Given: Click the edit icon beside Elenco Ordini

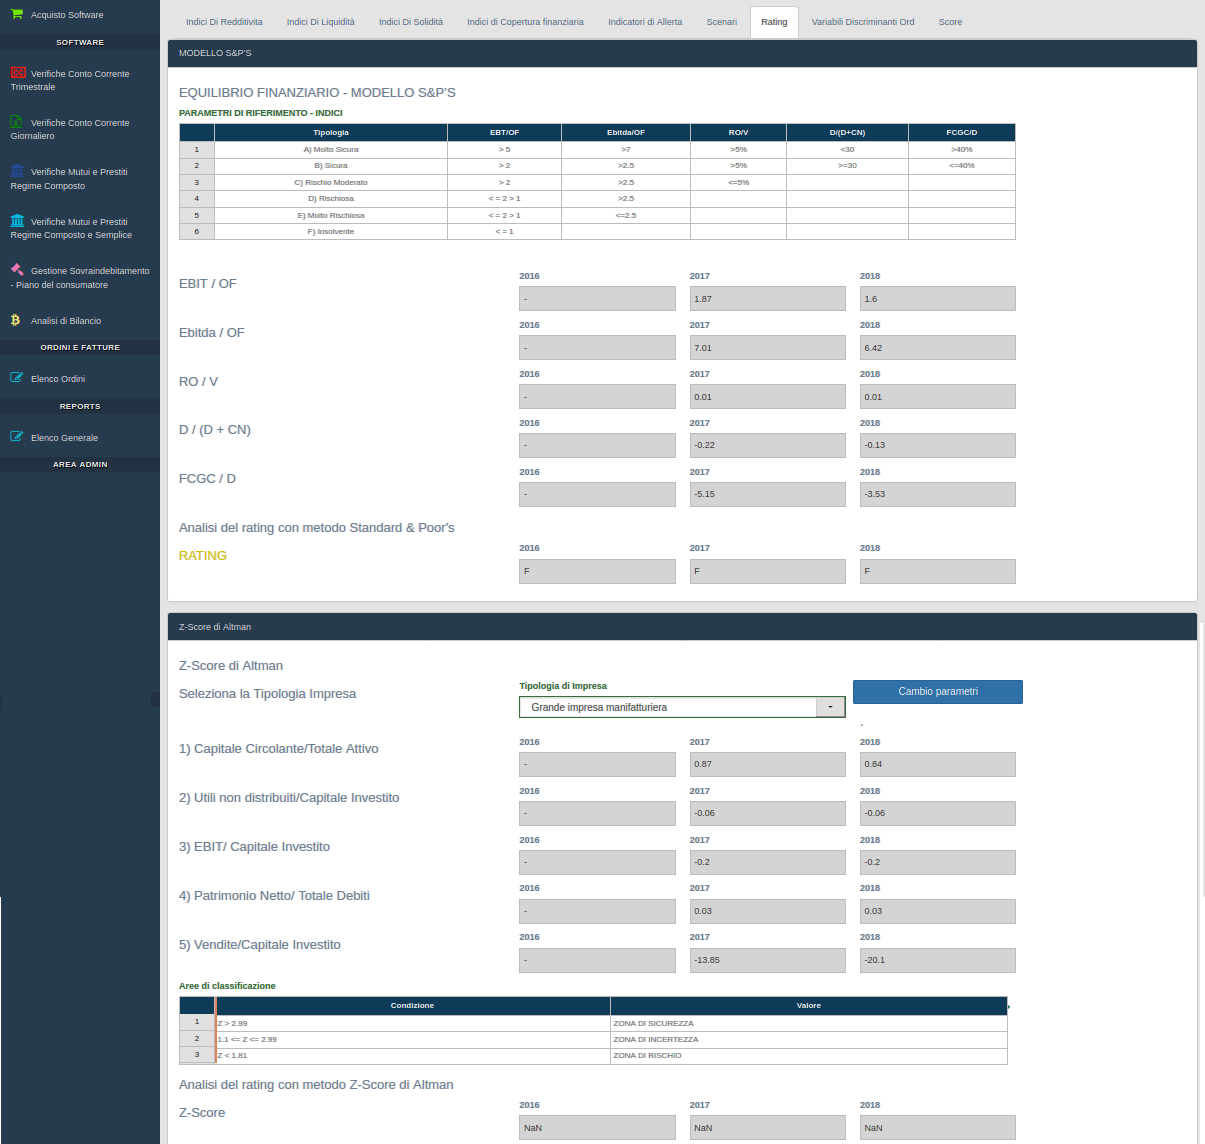Looking at the screenshot, I should (x=17, y=378).
